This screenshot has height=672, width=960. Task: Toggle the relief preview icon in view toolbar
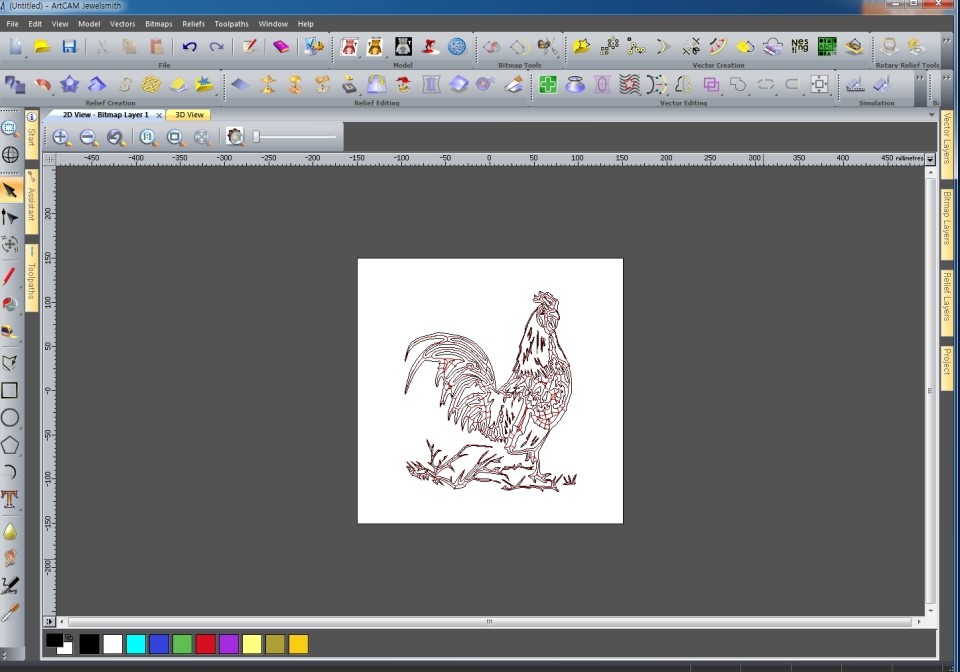coord(235,136)
